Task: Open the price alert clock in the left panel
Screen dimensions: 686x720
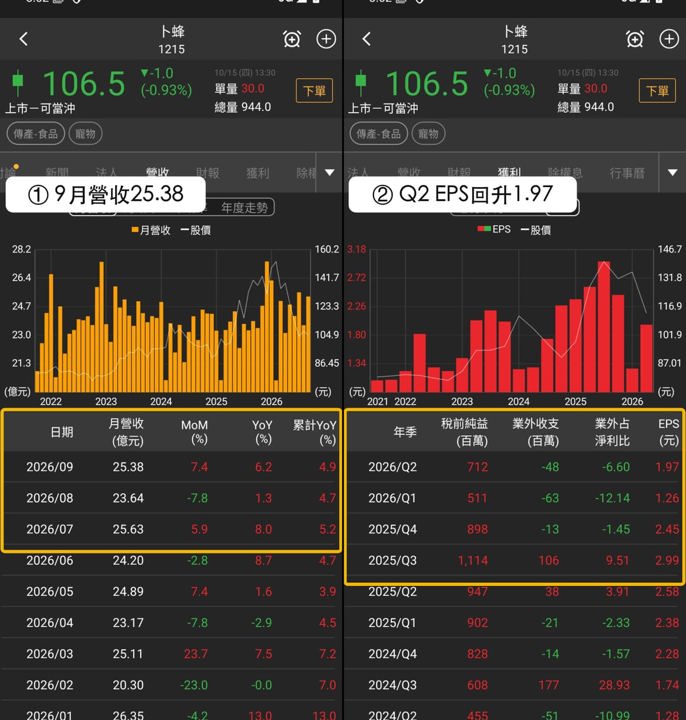Action: pos(292,39)
